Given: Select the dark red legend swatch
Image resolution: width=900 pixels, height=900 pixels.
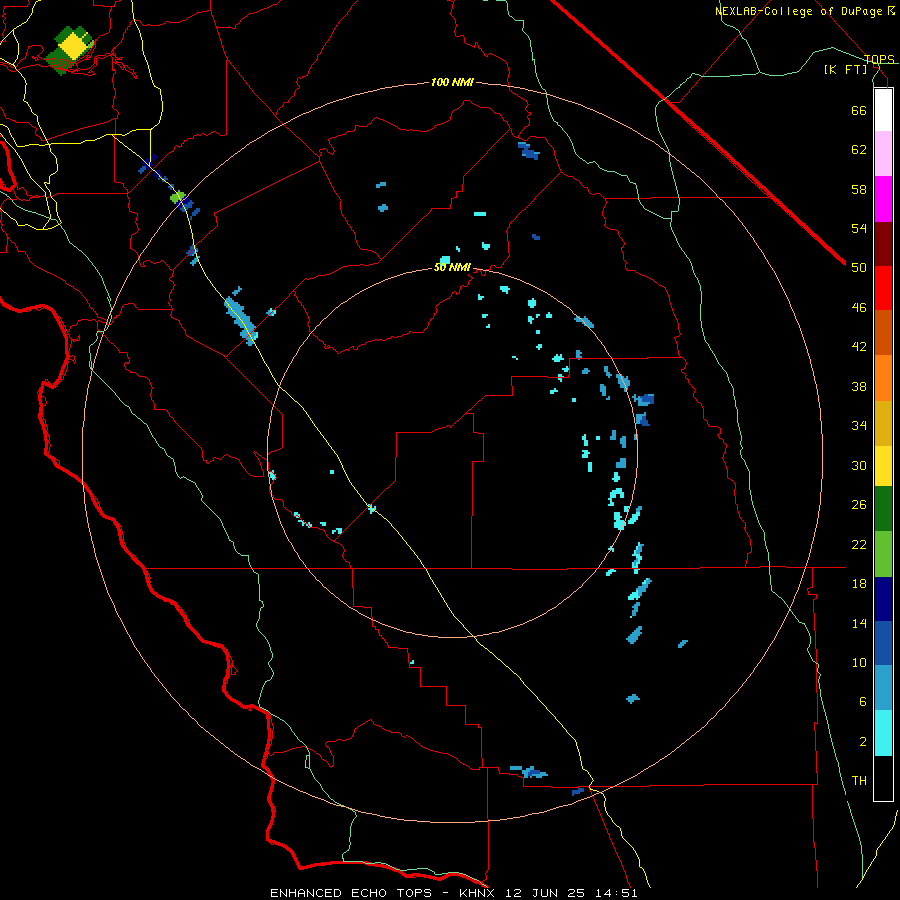Looking at the screenshot, I should click(x=883, y=244).
